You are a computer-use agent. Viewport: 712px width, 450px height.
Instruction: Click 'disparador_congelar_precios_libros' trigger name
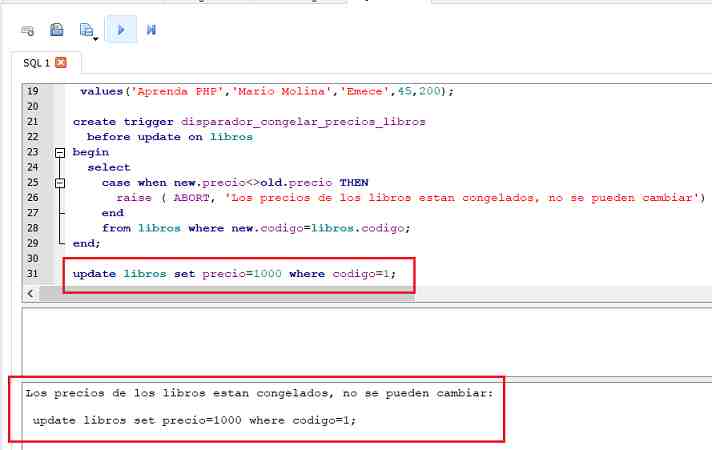(x=303, y=122)
